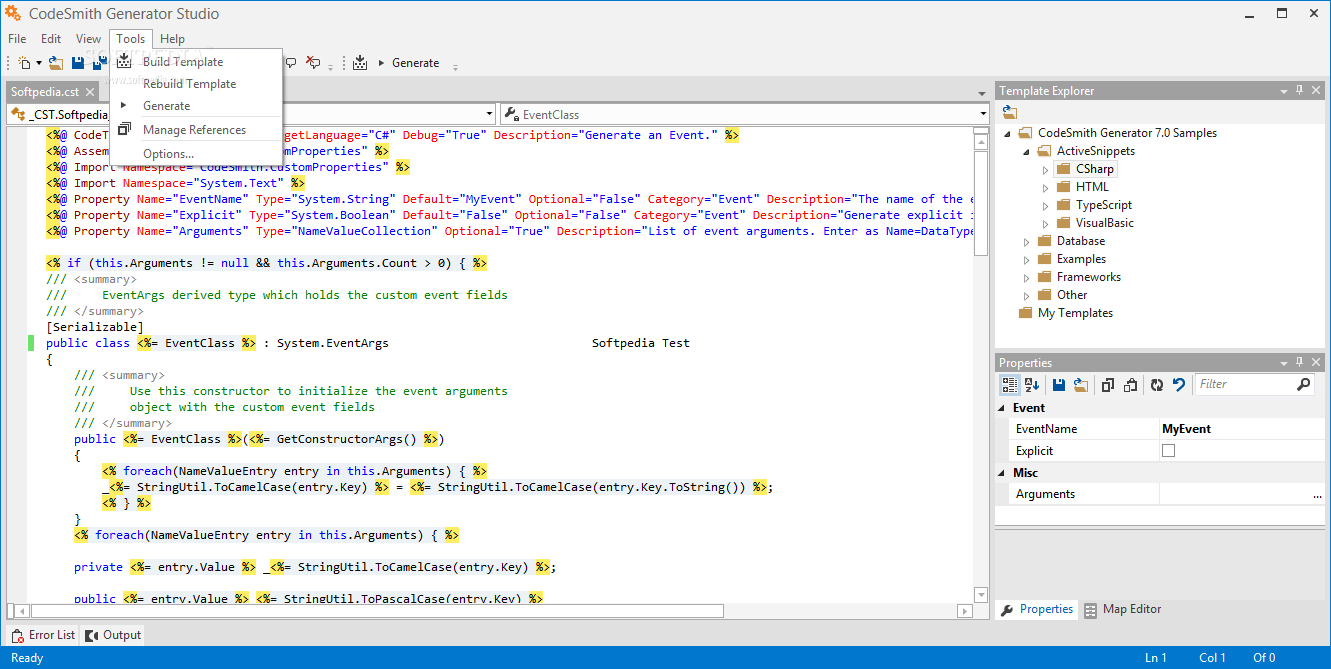
Task: Pin the Template Explorer panel
Action: [1300, 90]
